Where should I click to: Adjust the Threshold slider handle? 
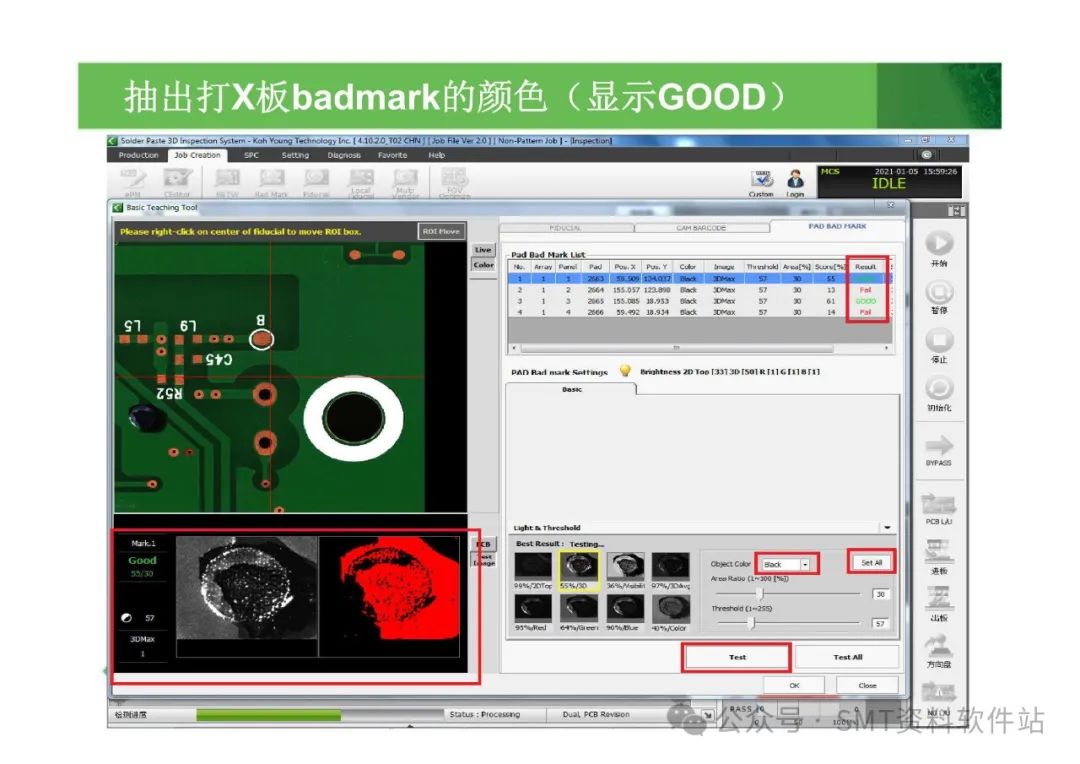751,623
